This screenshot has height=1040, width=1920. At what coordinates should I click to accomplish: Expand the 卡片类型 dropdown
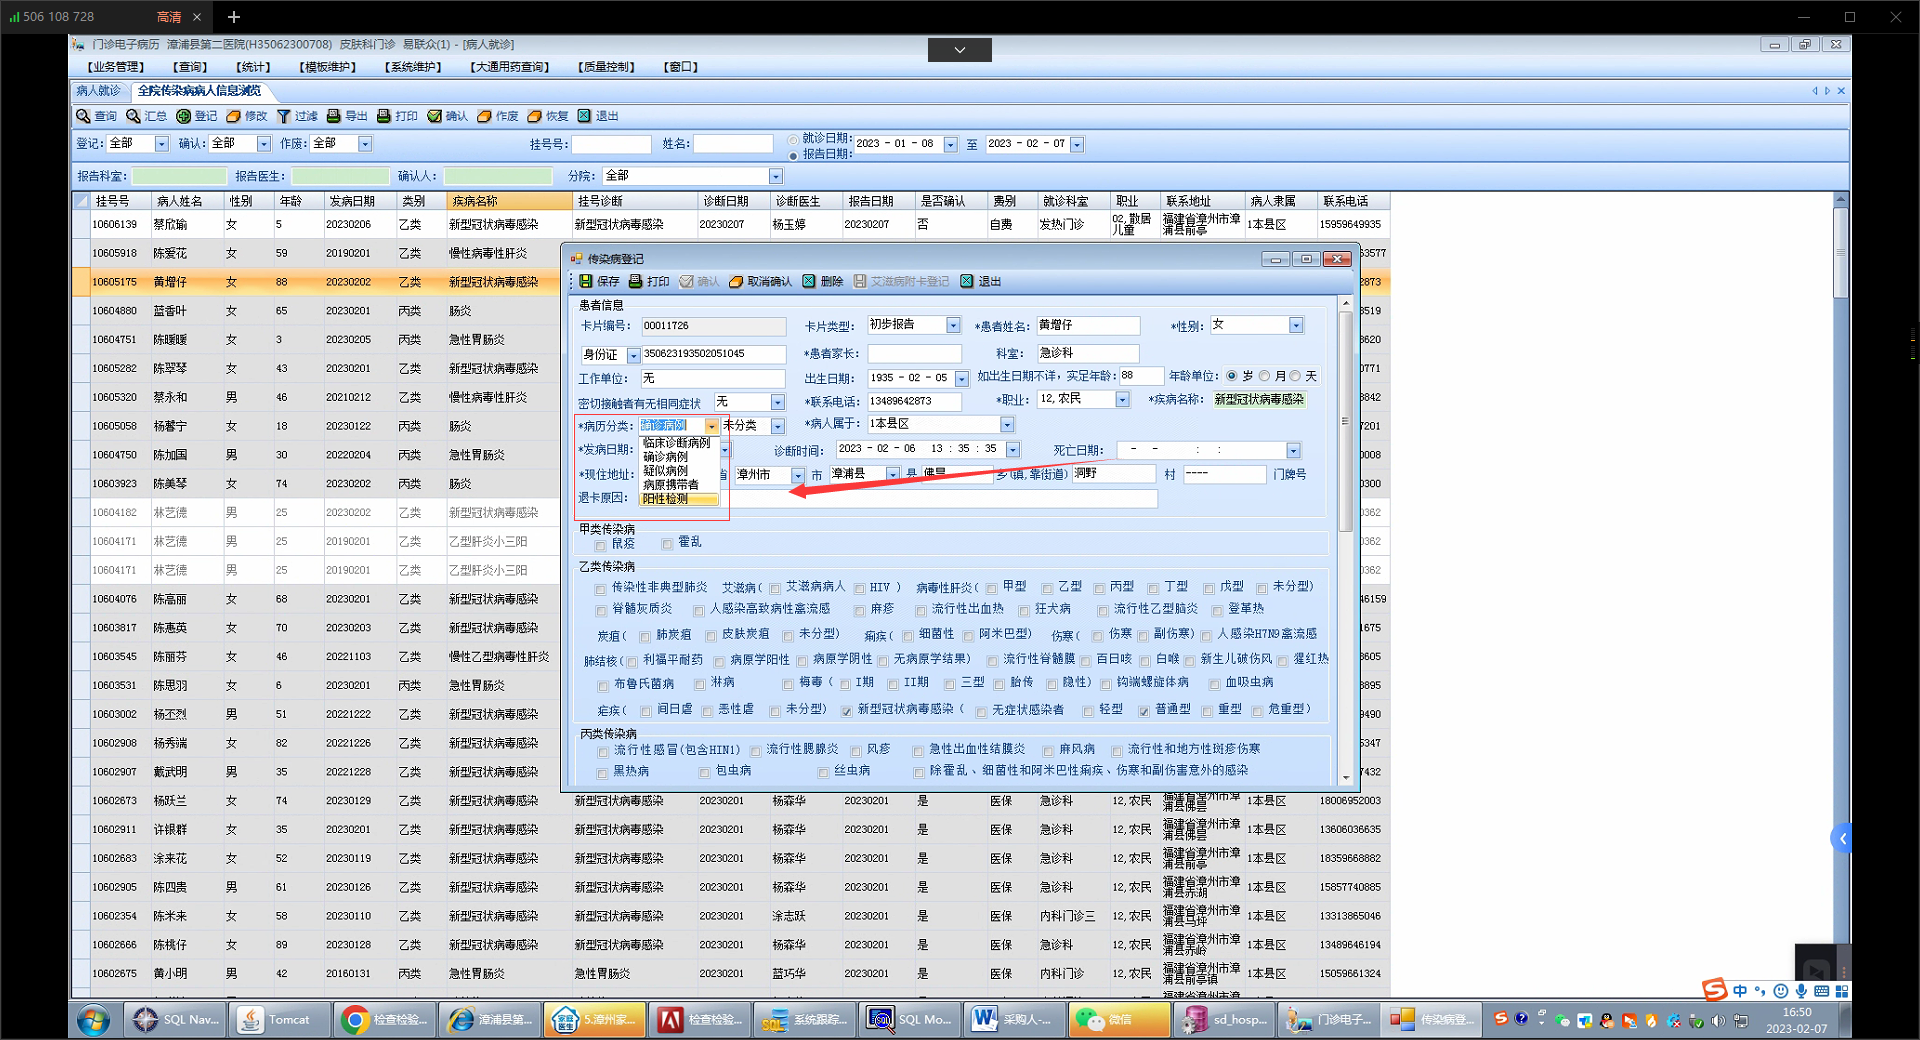coord(953,326)
